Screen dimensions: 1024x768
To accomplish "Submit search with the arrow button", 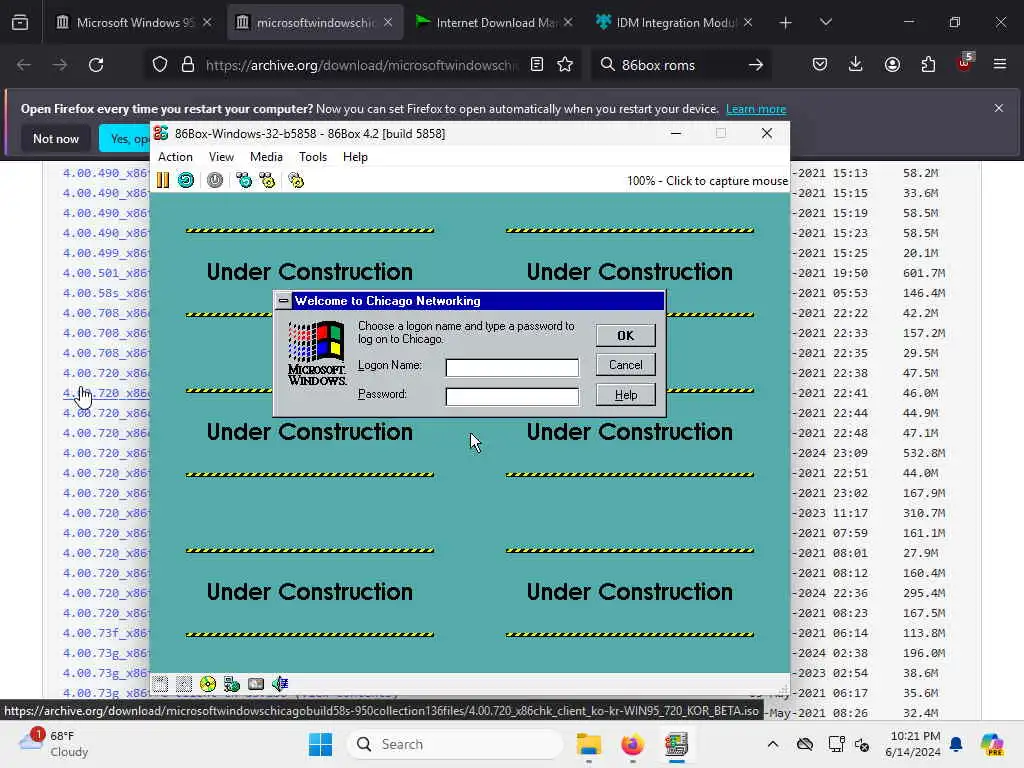I will tap(756, 65).
